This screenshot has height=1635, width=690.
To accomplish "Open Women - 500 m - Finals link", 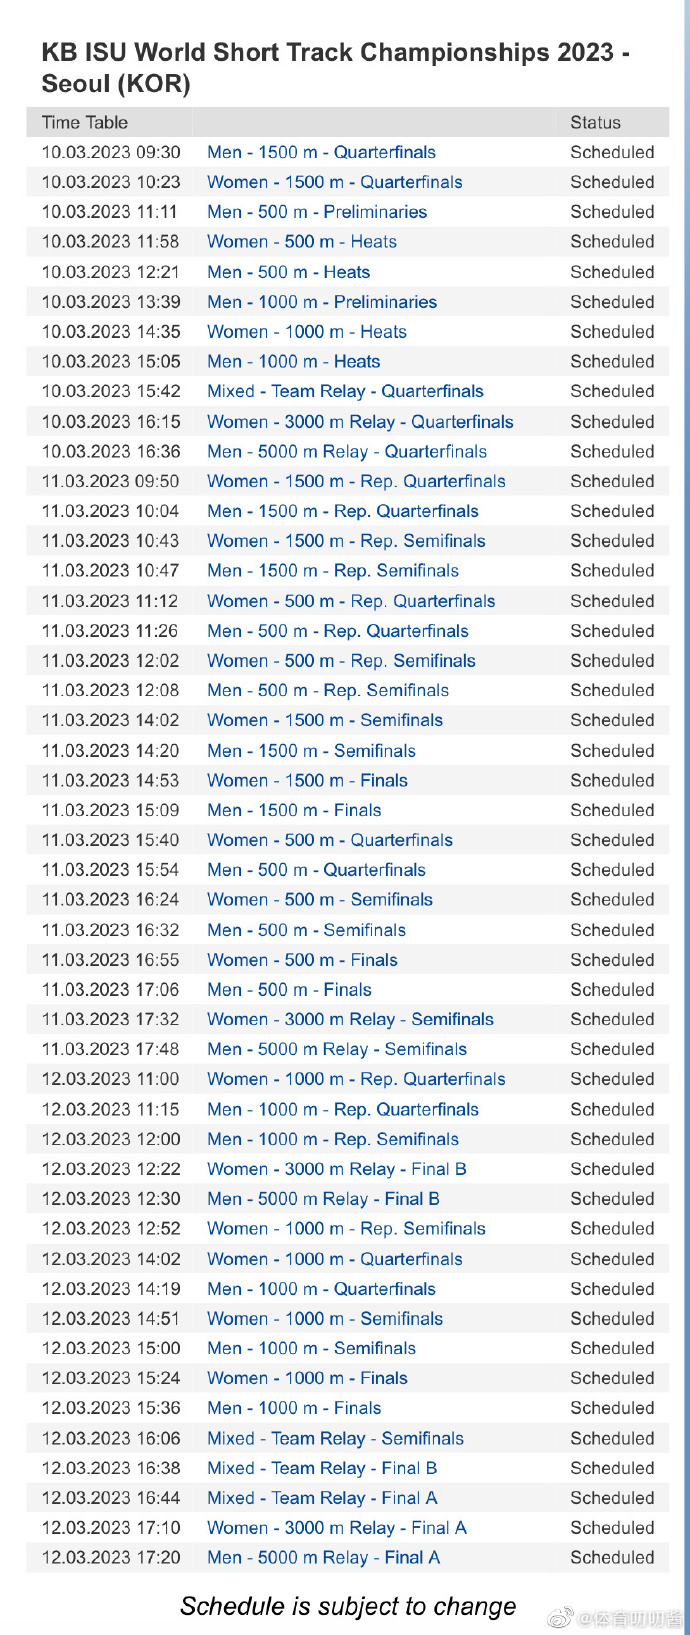I will [302, 960].
